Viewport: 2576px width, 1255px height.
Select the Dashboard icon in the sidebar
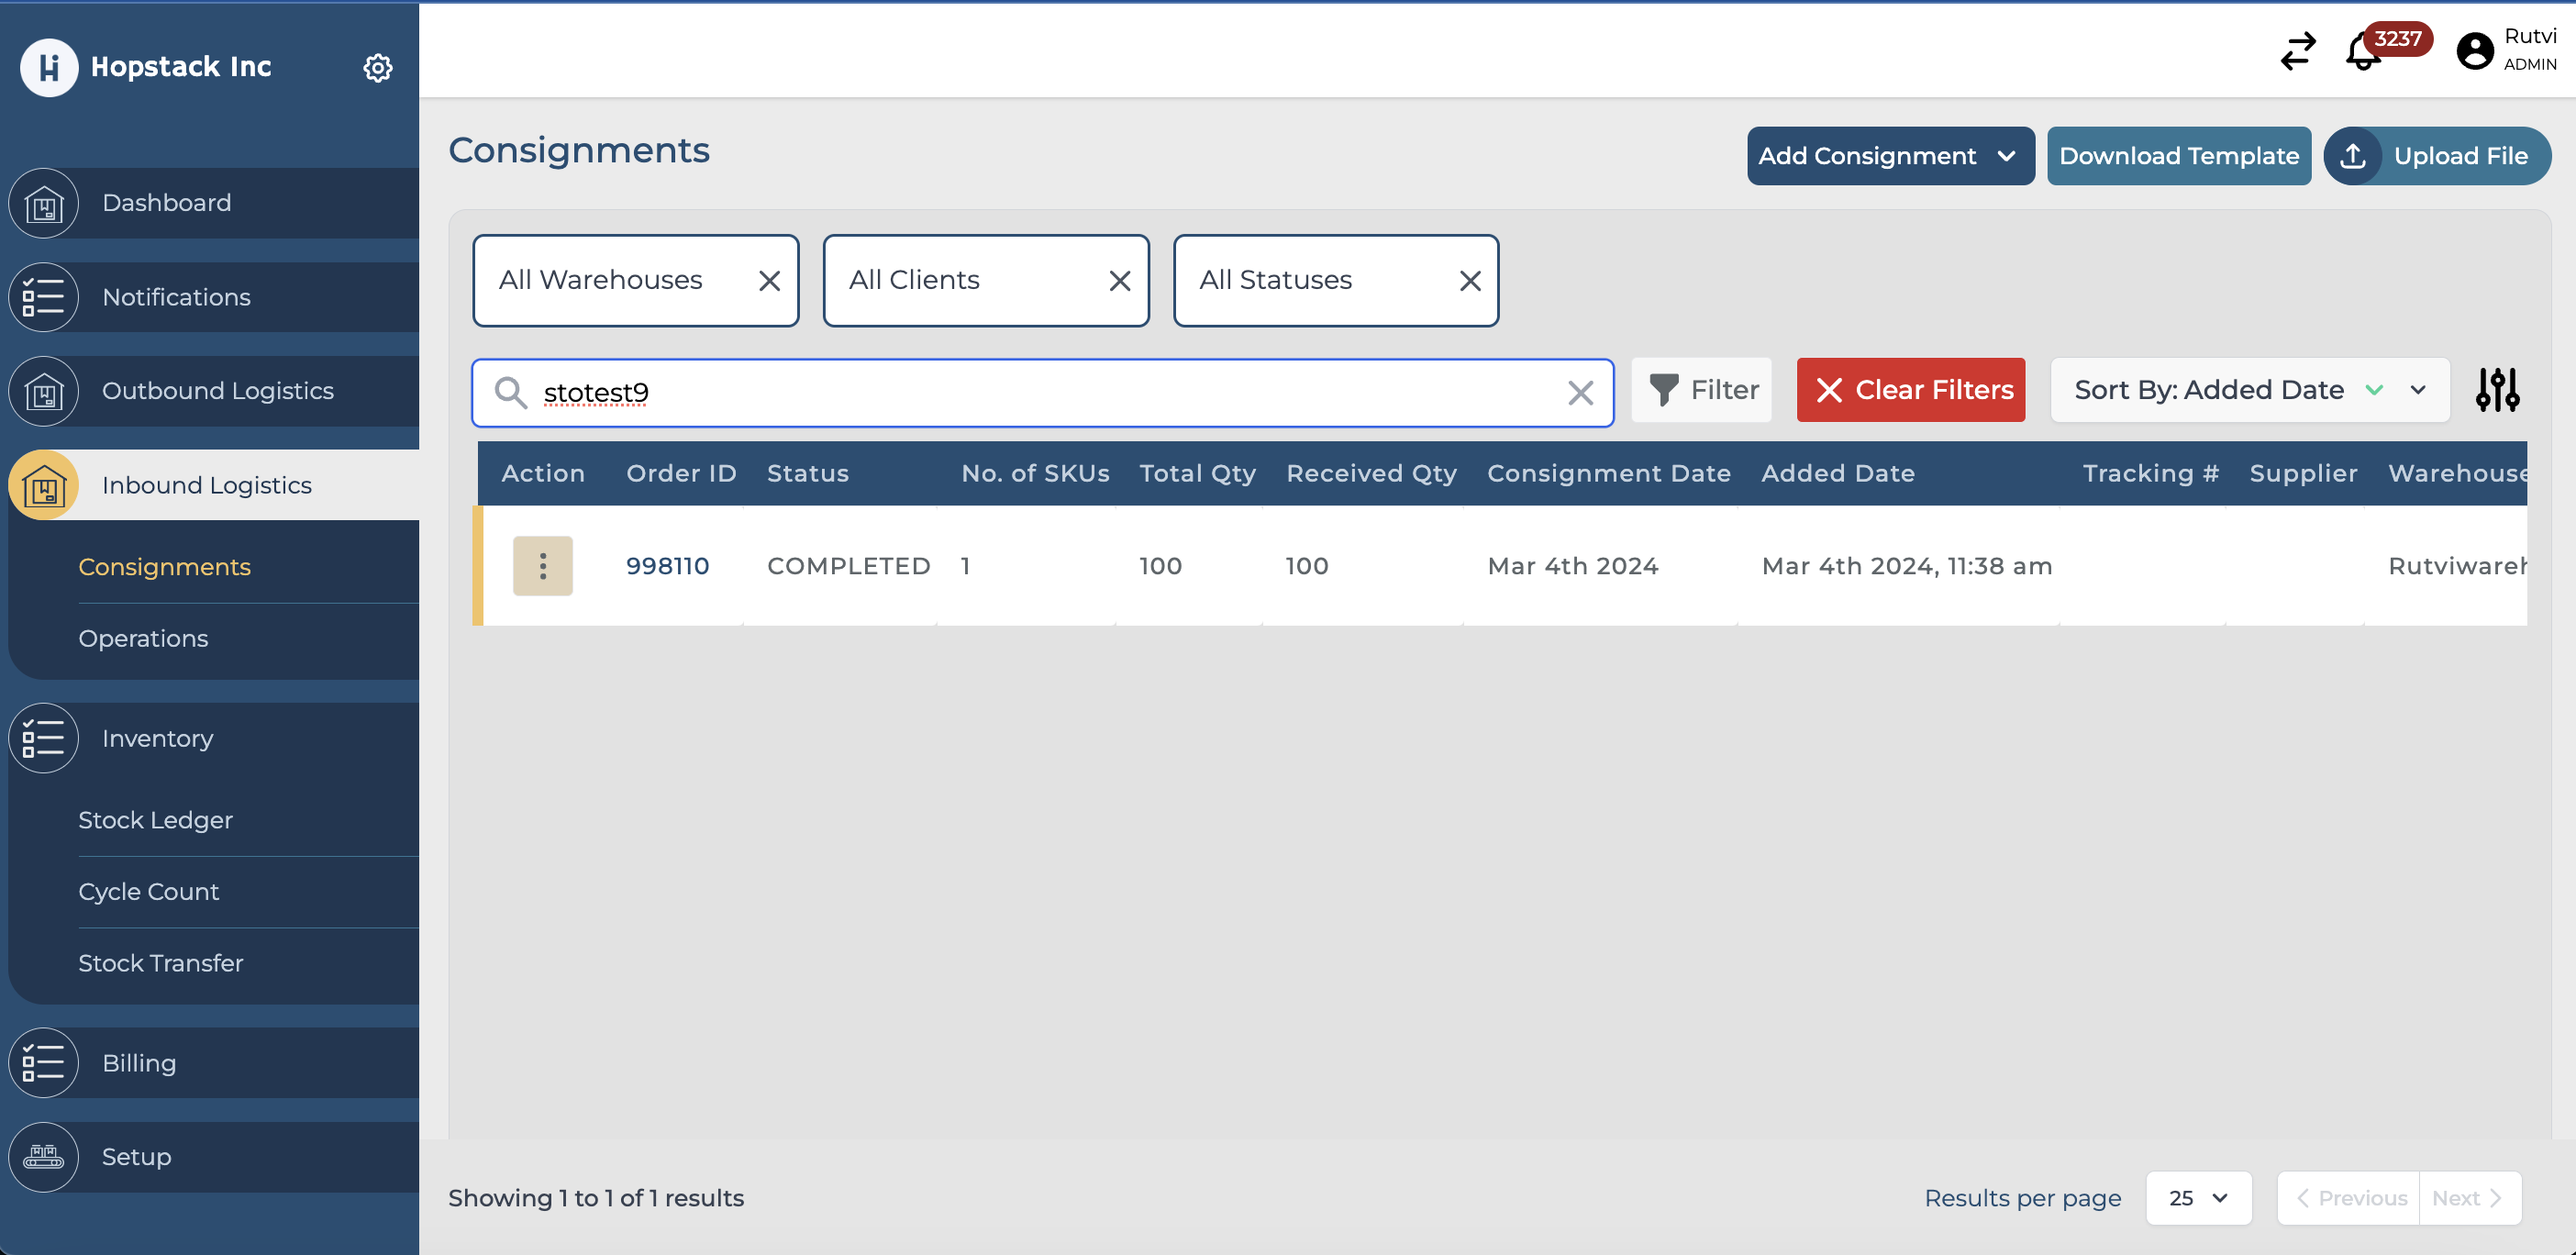(x=44, y=203)
